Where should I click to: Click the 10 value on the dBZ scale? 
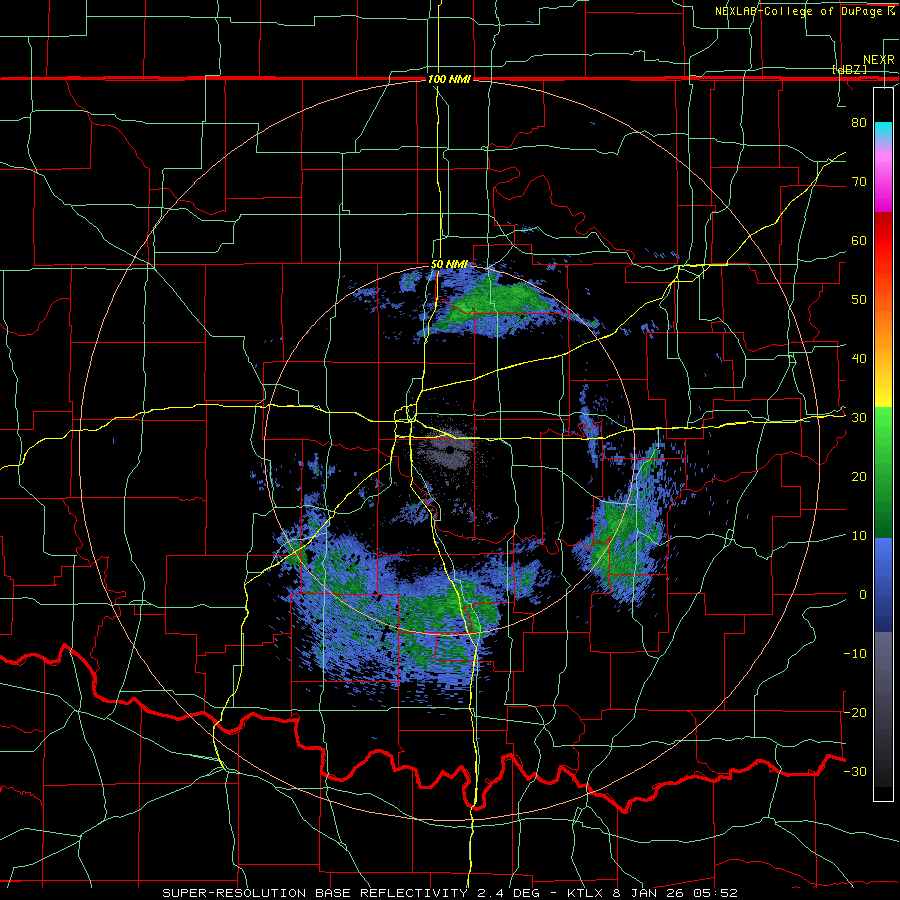[x=859, y=536]
